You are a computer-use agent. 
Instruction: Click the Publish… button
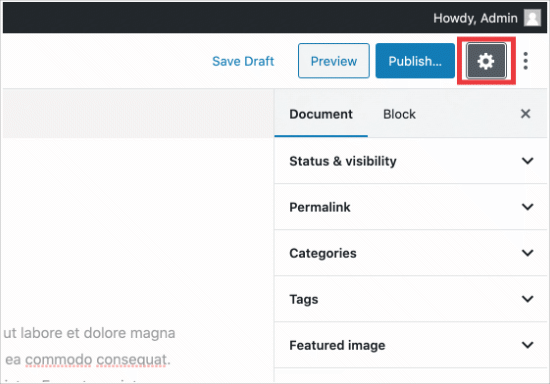(x=415, y=61)
